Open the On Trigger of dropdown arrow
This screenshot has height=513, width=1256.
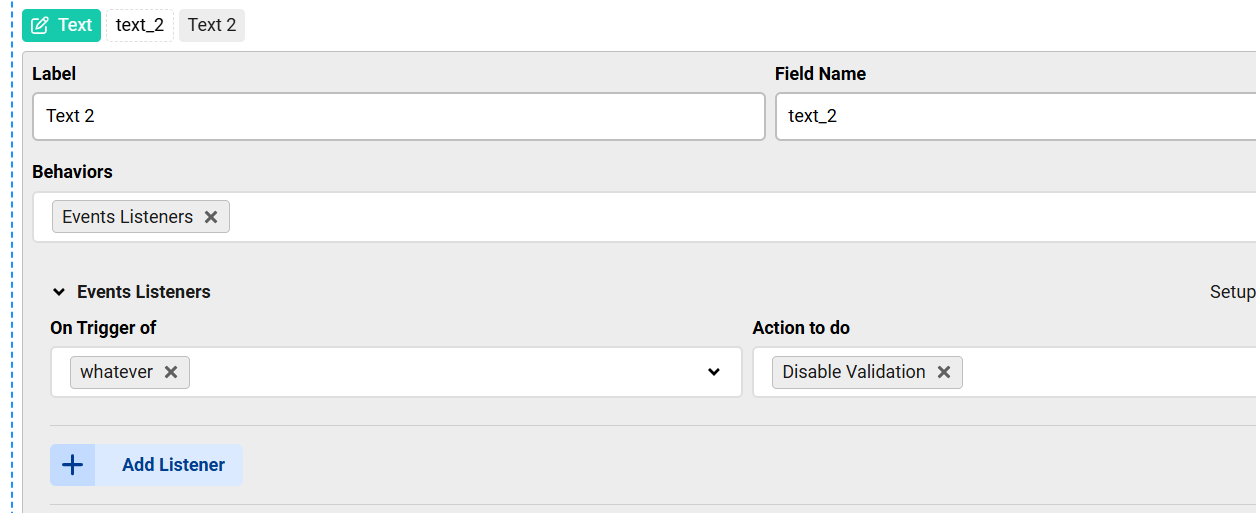pyautogui.click(x=714, y=372)
